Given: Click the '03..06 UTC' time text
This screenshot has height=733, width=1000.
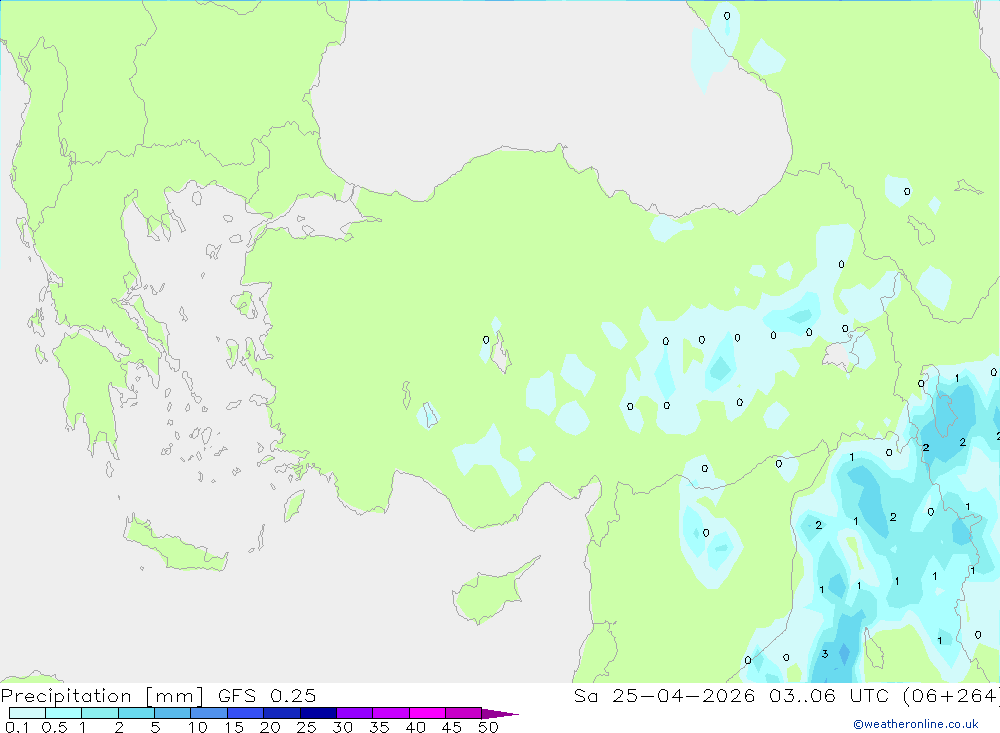Looking at the screenshot, I should click(x=829, y=696).
